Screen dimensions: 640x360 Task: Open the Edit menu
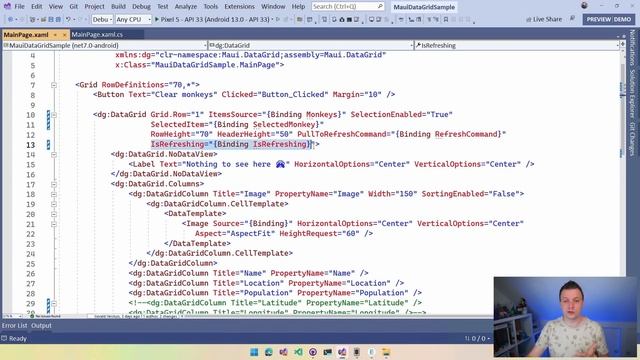tap(36, 7)
